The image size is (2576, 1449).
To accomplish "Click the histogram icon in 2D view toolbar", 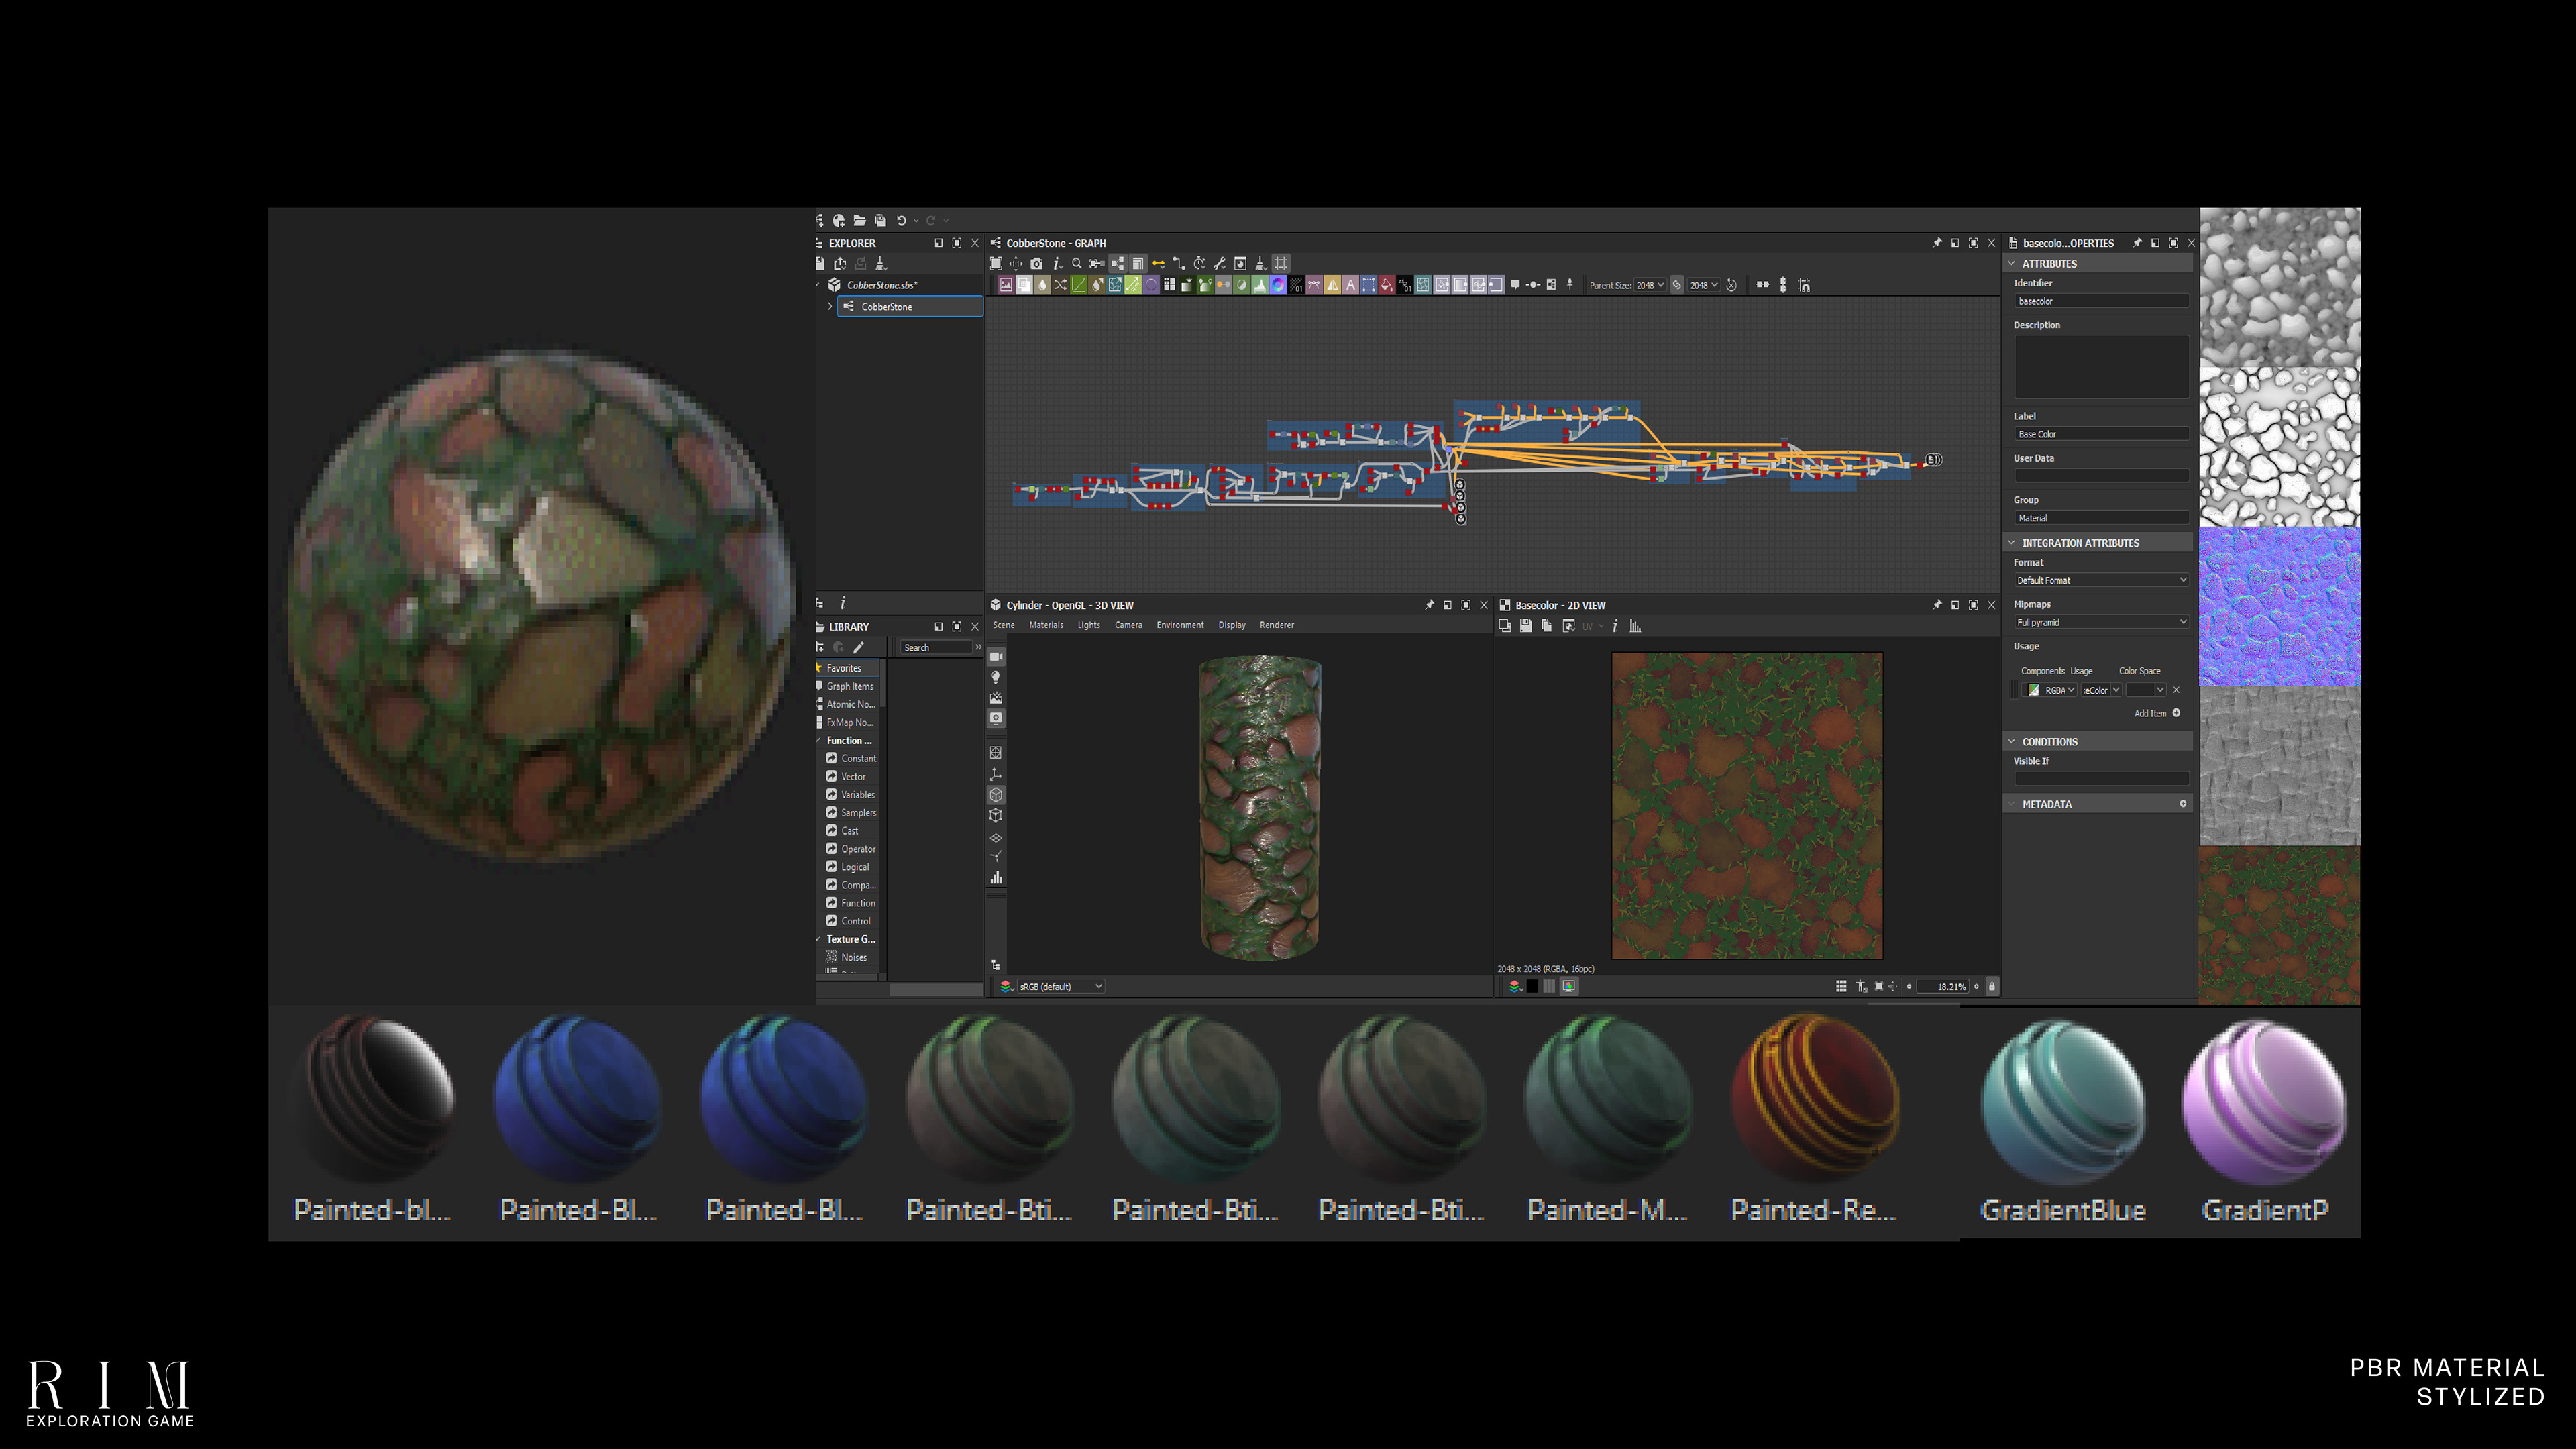I will [1635, 626].
